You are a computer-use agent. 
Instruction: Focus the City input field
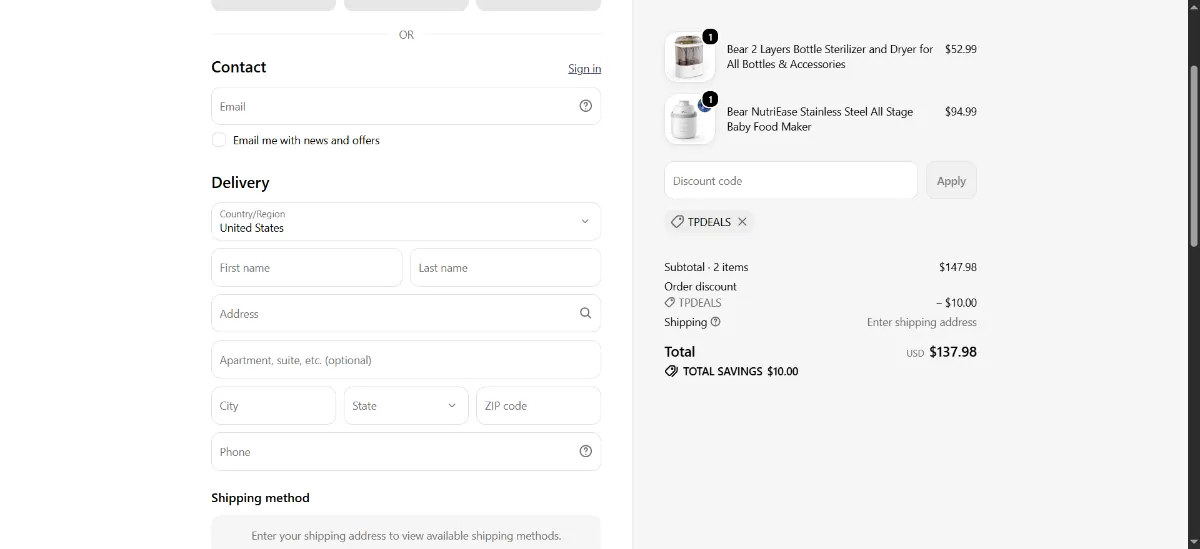[273, 405]
